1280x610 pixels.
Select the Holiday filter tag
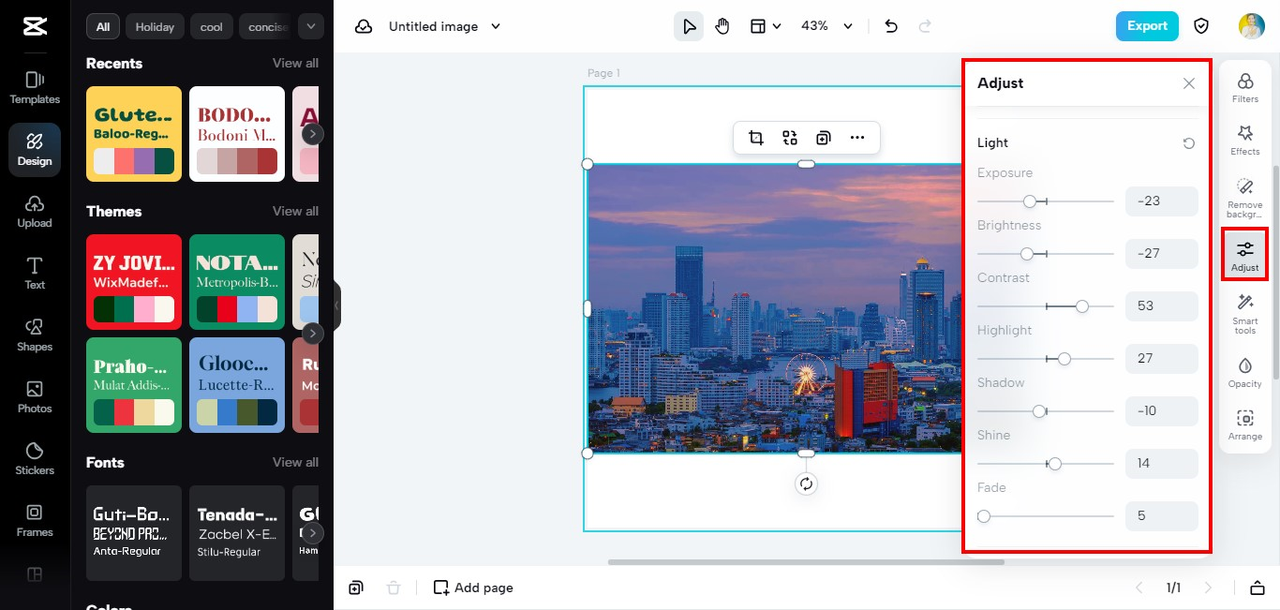(155, 27)
